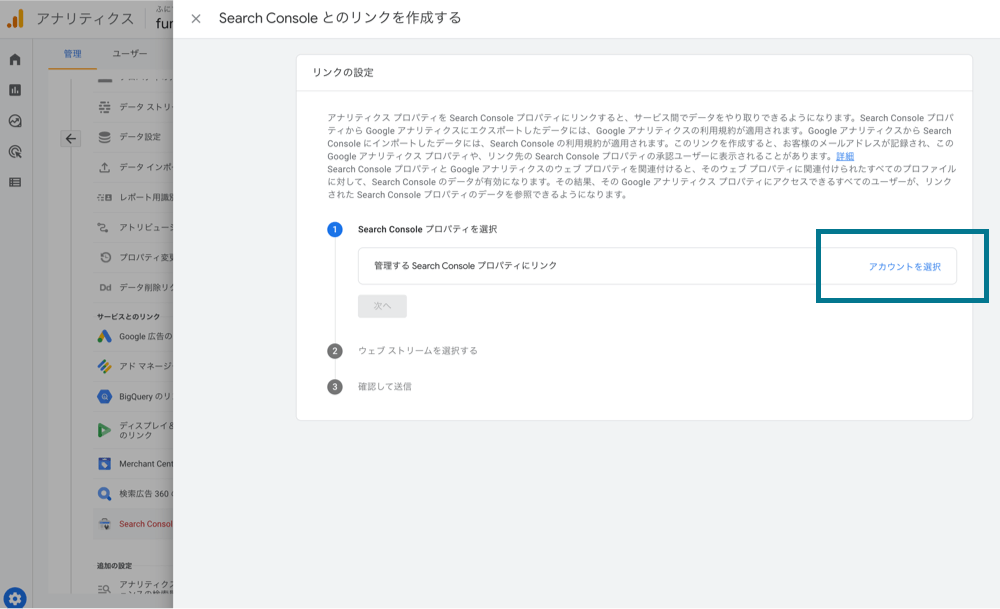
Task: Select the データ インポート upload icon
Action: pyautogui.click(x=105, y=167)
